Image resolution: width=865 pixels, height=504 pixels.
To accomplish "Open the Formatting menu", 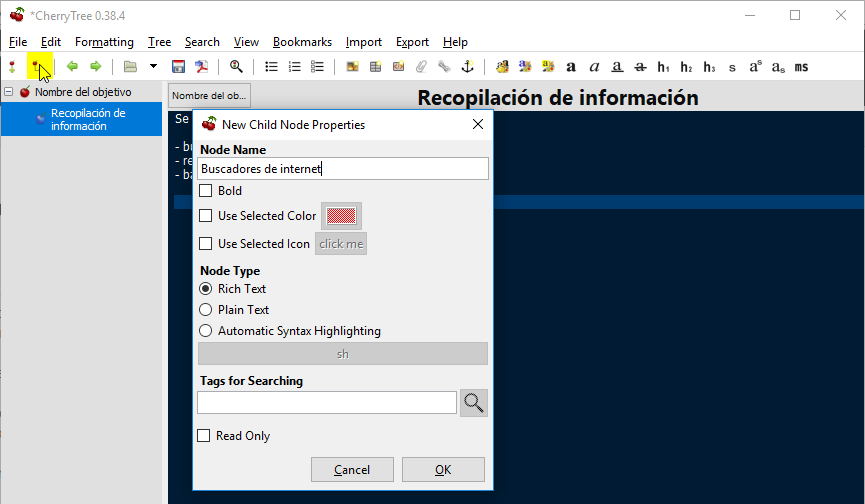I will point(104,42).
